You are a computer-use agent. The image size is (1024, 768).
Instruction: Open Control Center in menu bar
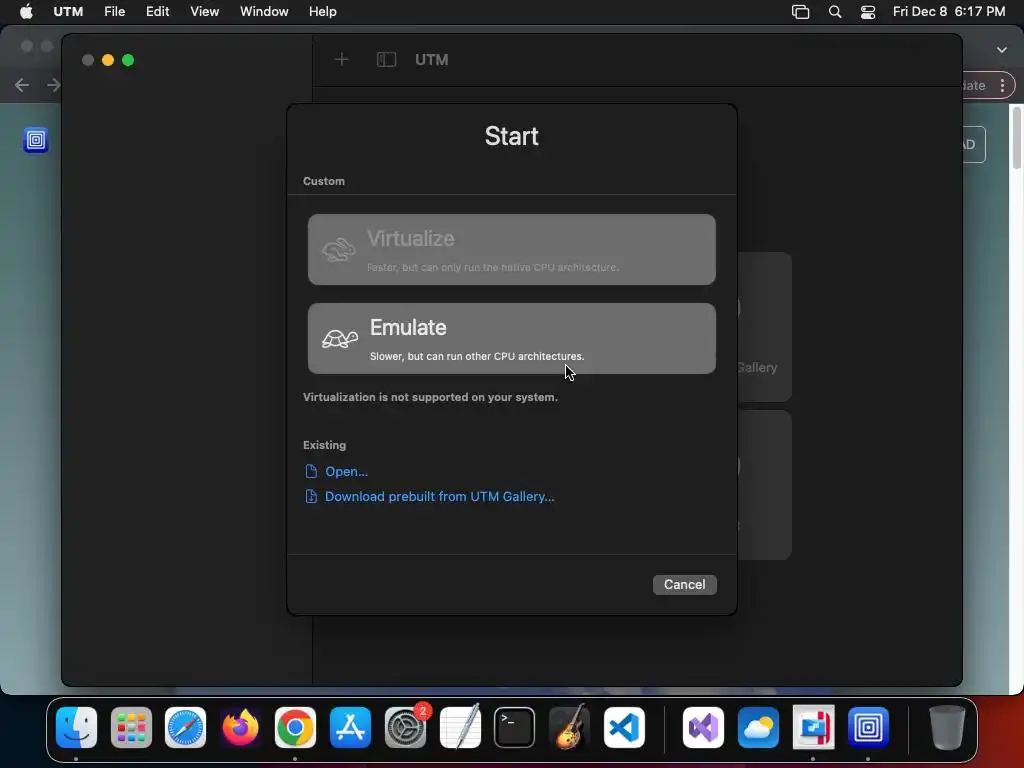[868, 12]
